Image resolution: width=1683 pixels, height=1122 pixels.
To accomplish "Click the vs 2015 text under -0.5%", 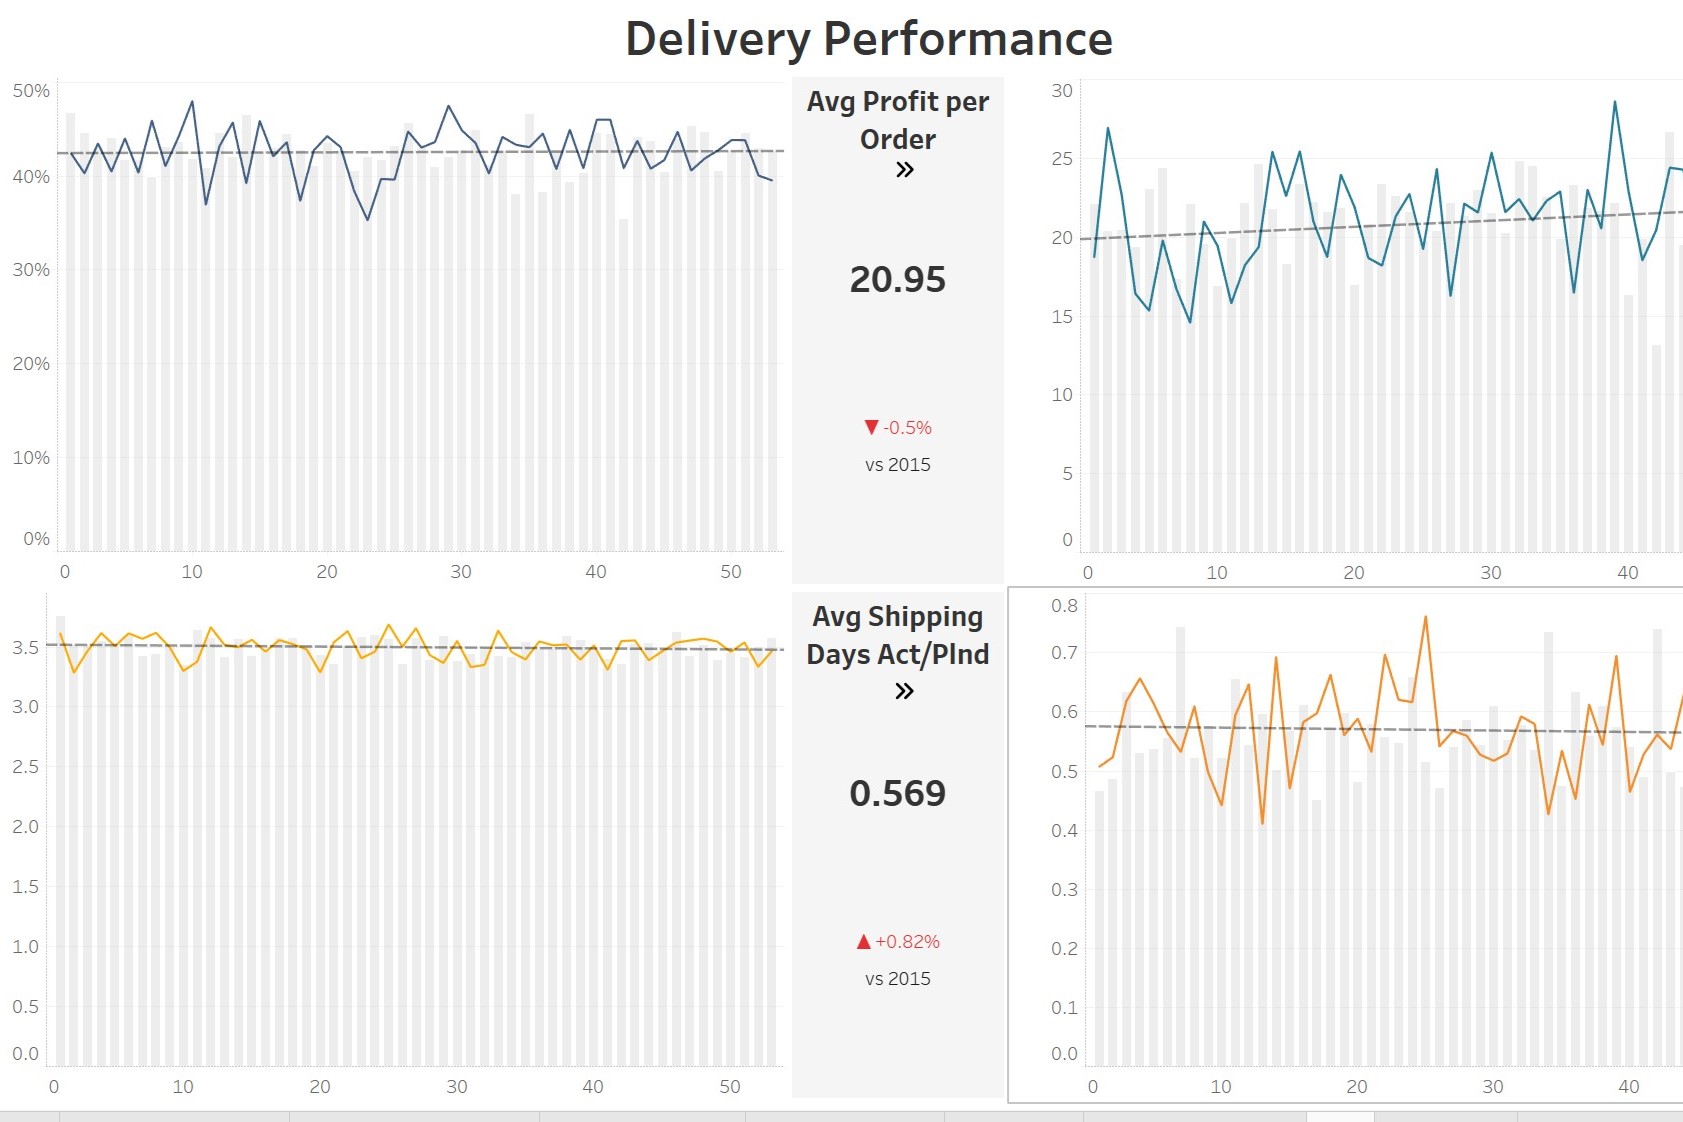I will pyautogui.click(x=898, y=465).
